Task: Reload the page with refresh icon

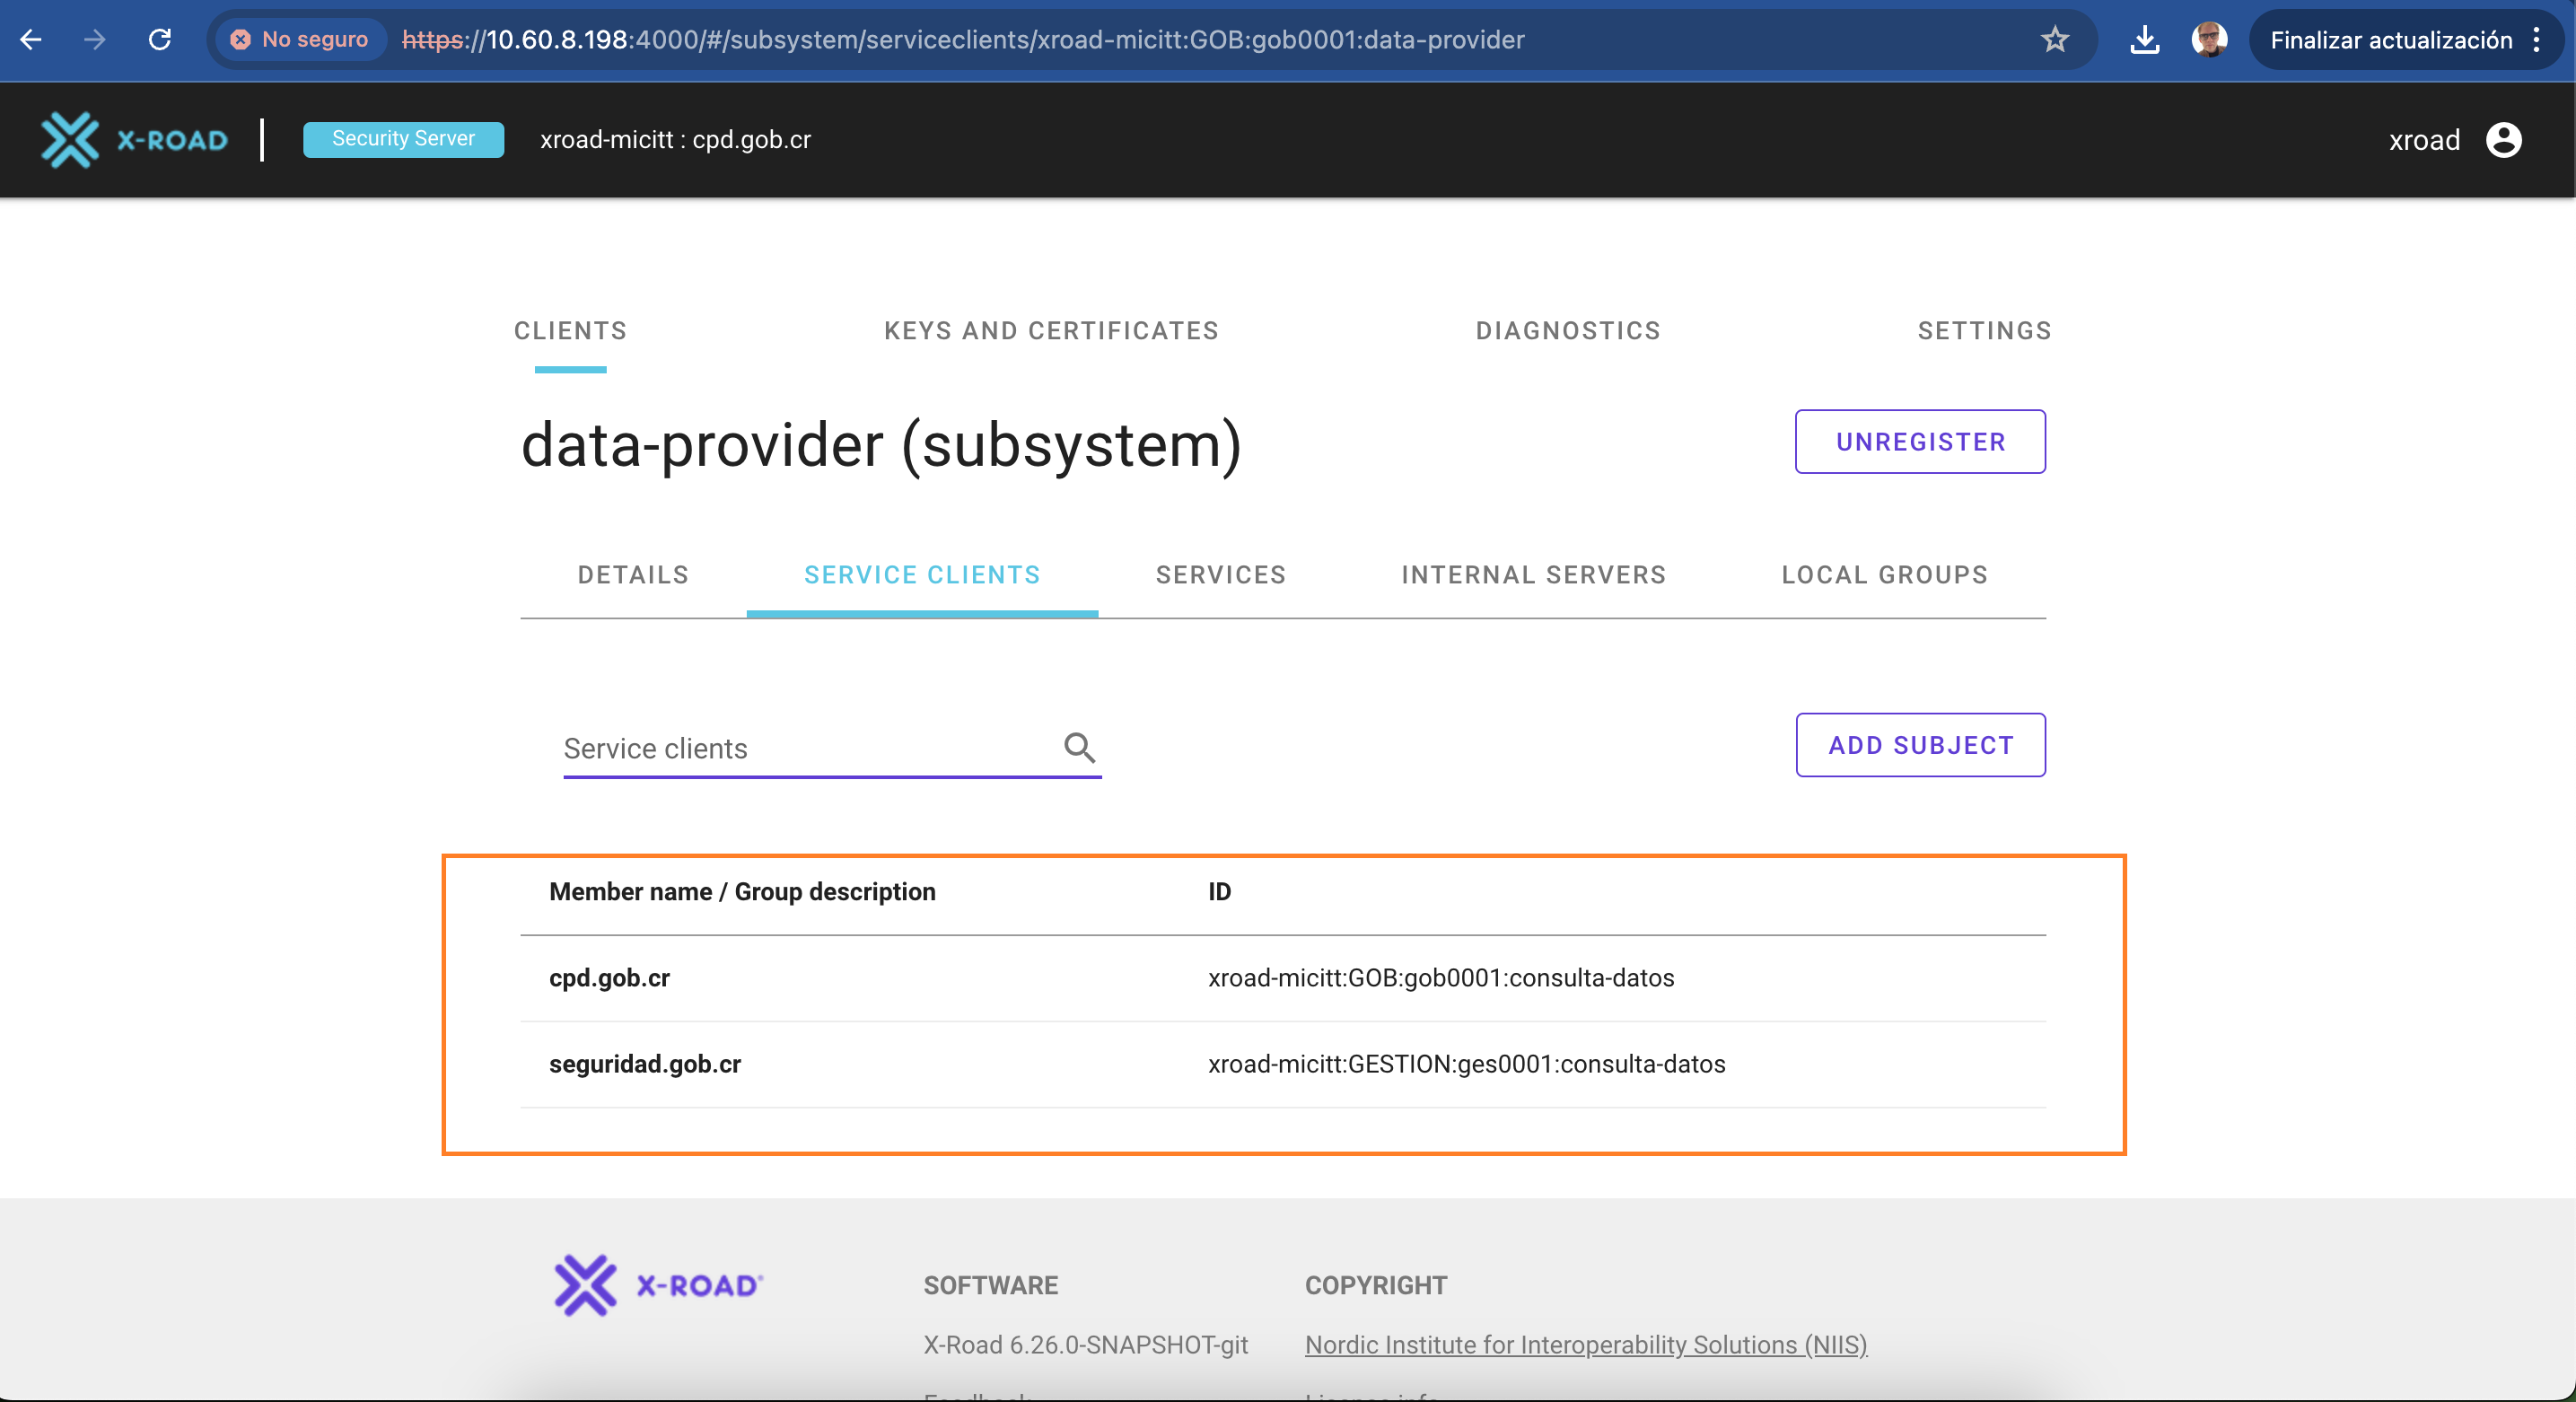Action: click(160, 40)
